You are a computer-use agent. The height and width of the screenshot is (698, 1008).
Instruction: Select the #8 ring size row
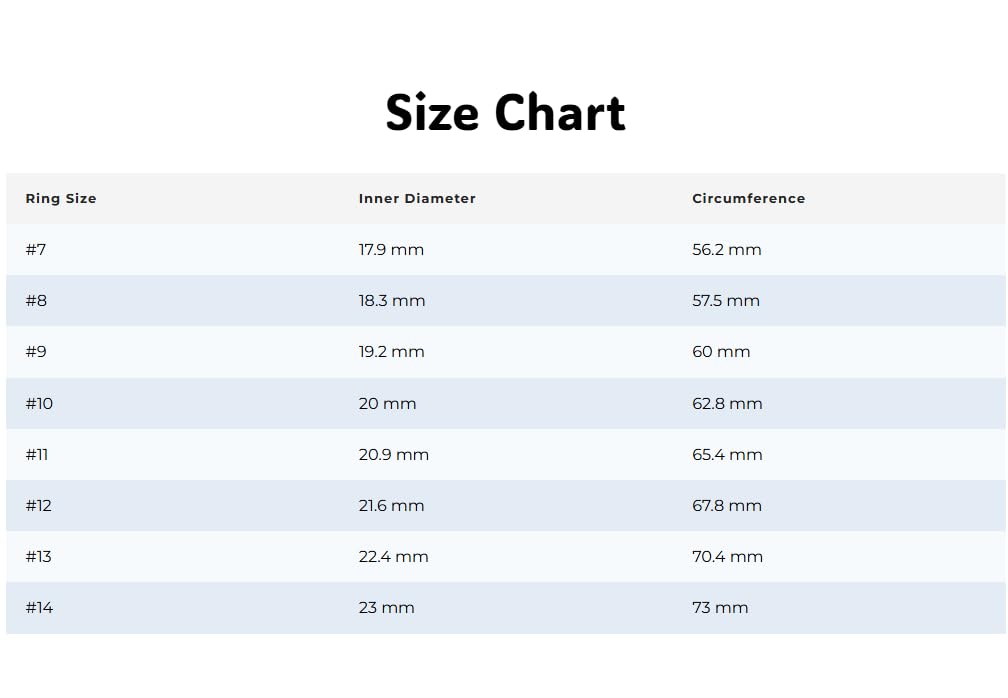(x=505, y=301)
